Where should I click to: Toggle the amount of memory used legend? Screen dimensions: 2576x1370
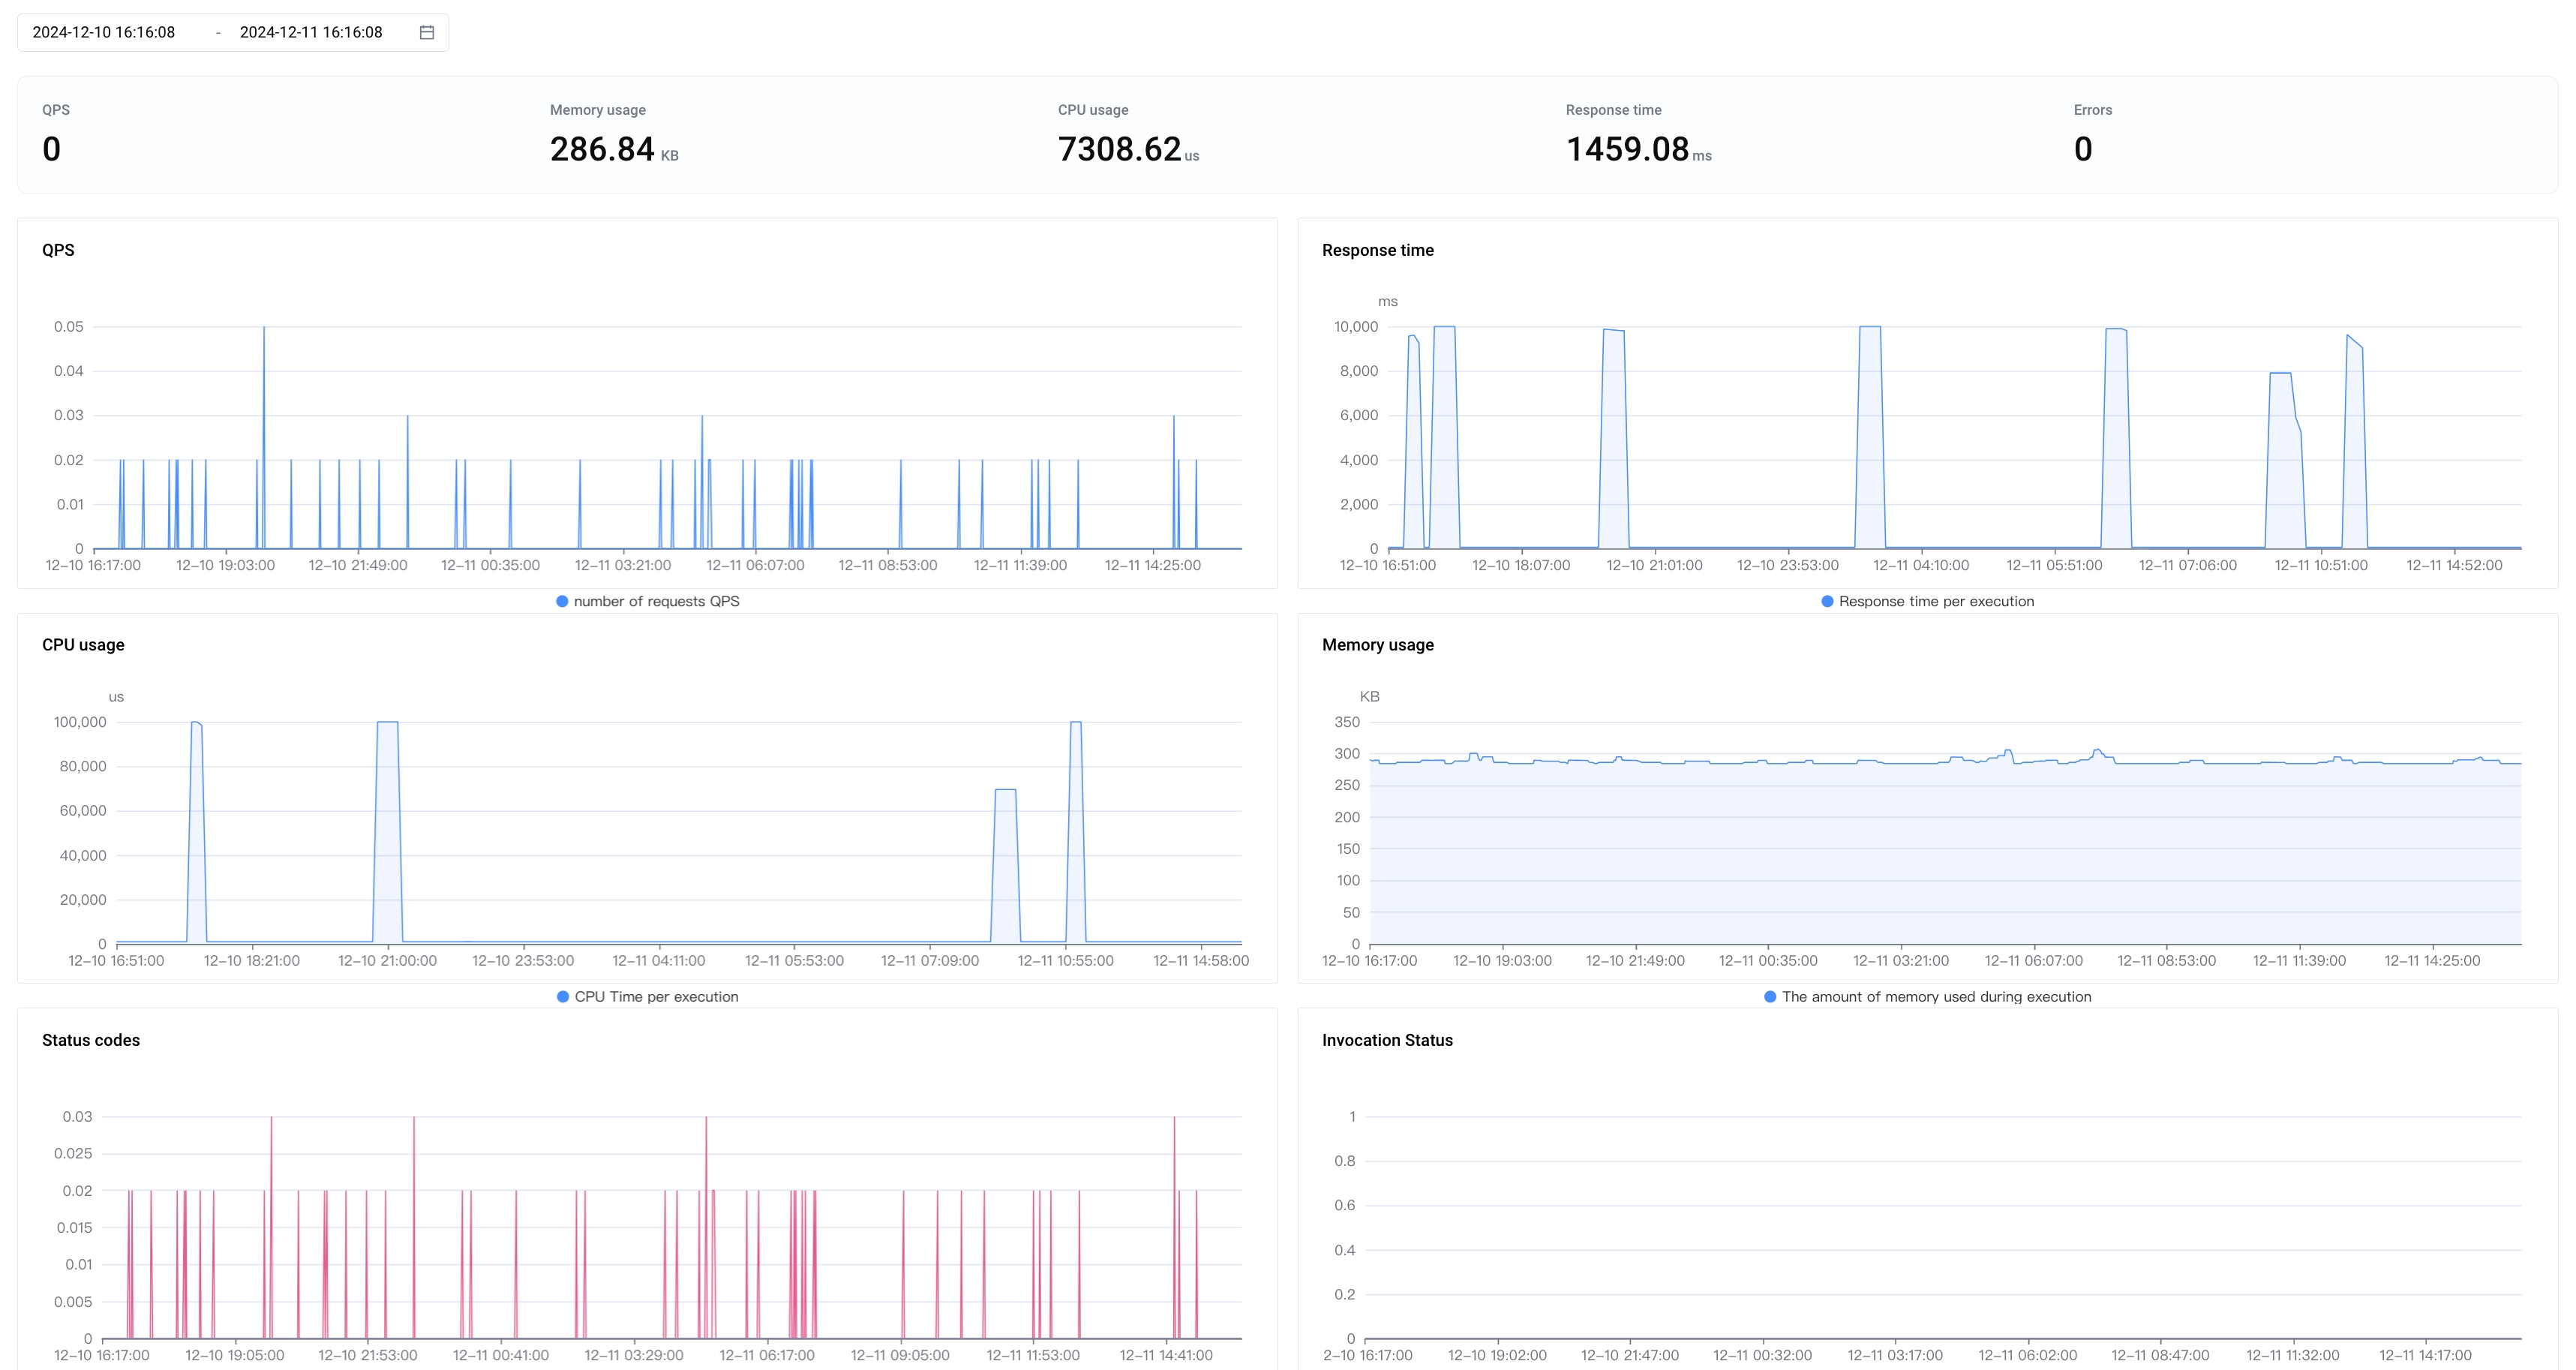(1928, 996)
